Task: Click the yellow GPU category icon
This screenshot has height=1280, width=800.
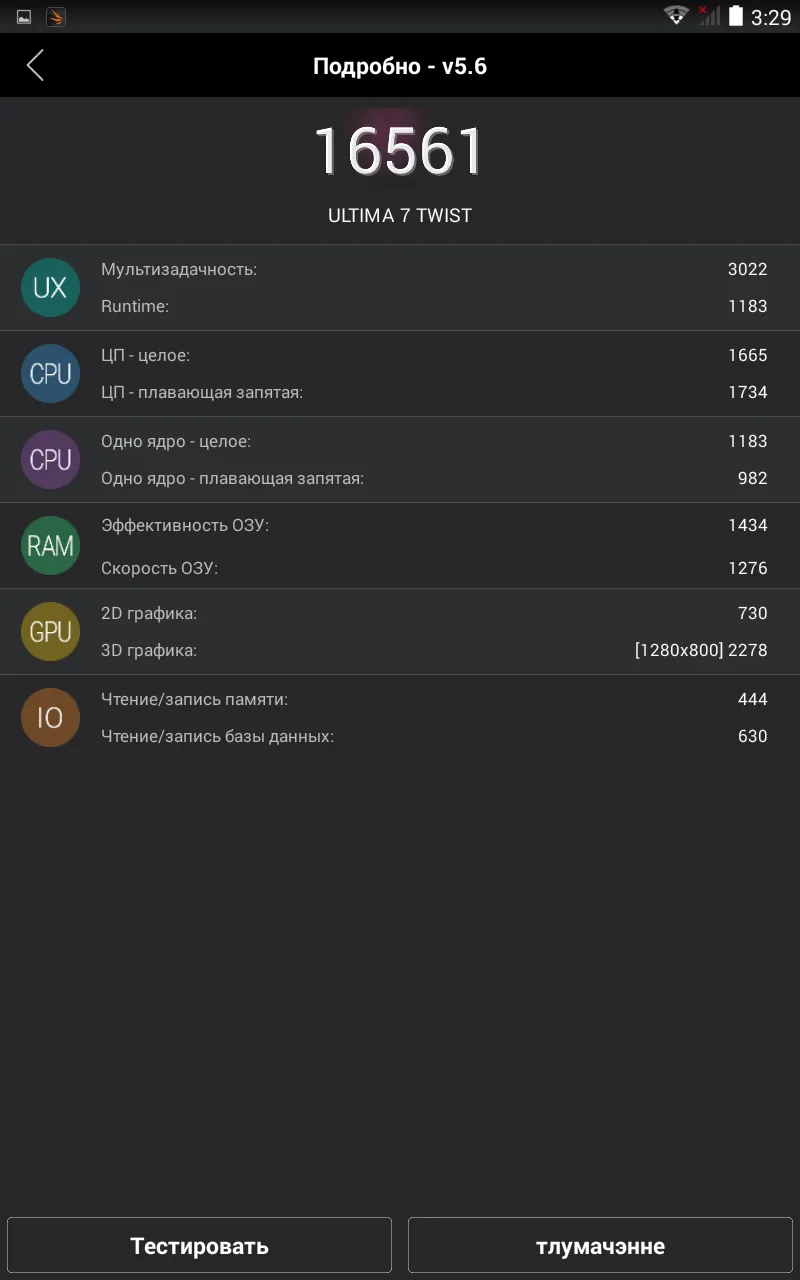Action: point(50,632)
